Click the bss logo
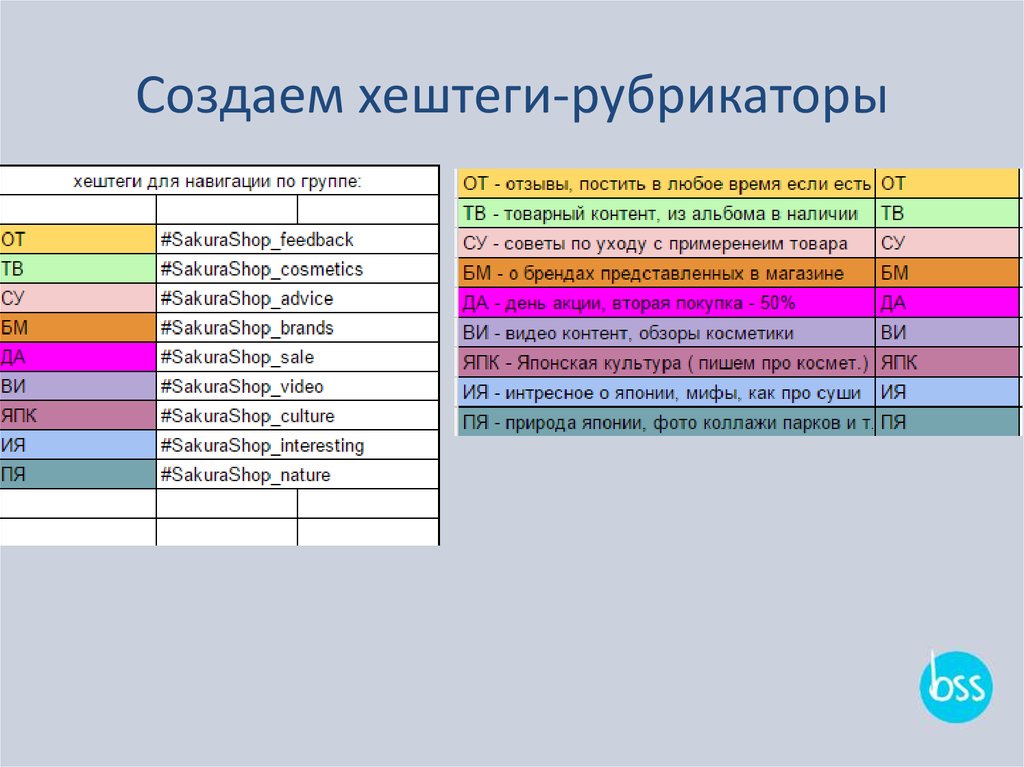The image size is (1024, 767). pyautogui.click(x=956, y=687)
